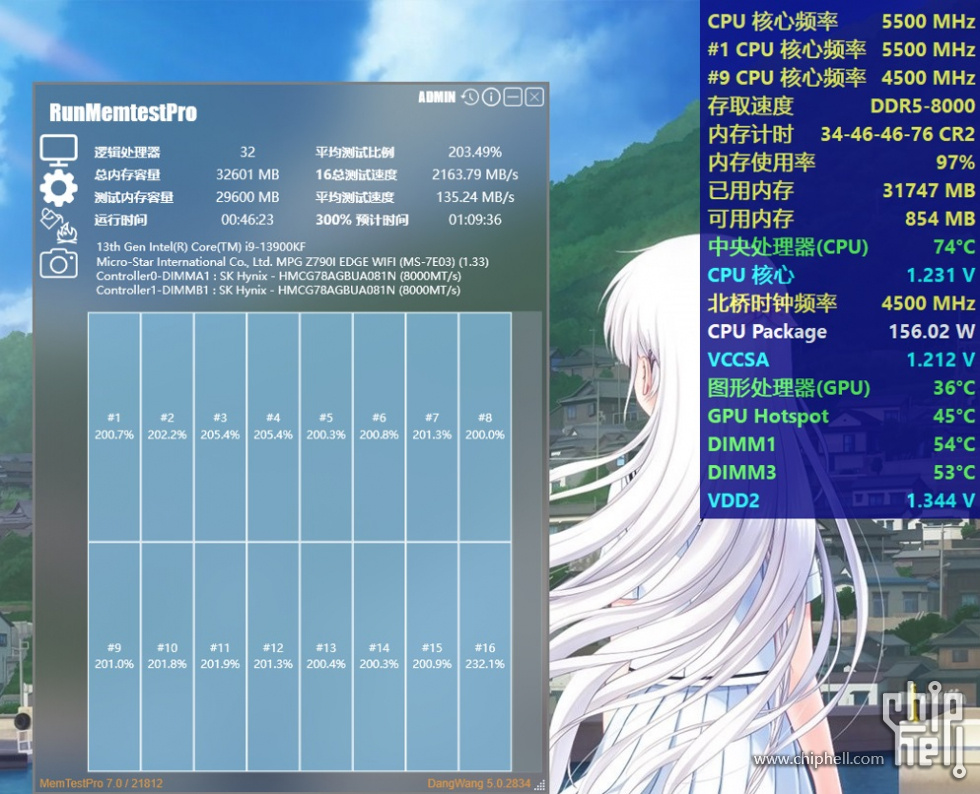Click the VDD2 1.344 V reading
This screenshot has height=794, width=980.
[x=841, y=500]
